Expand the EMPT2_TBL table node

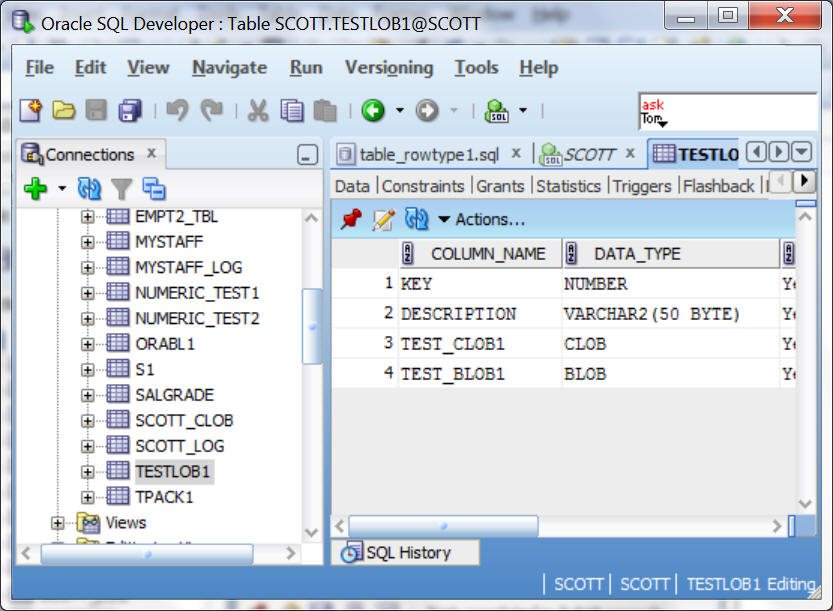coord(88,217)
